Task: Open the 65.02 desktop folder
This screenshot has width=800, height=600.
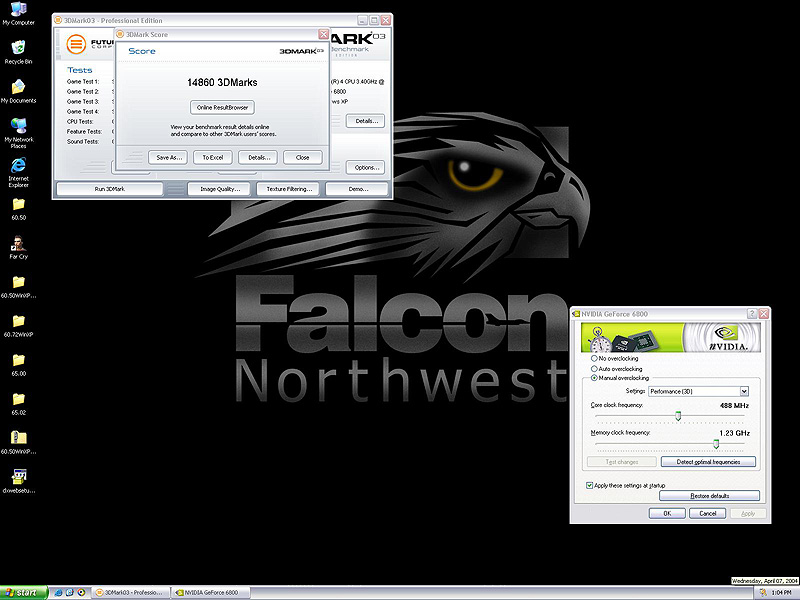Action: pyautogui.click(x=18, y=404)
